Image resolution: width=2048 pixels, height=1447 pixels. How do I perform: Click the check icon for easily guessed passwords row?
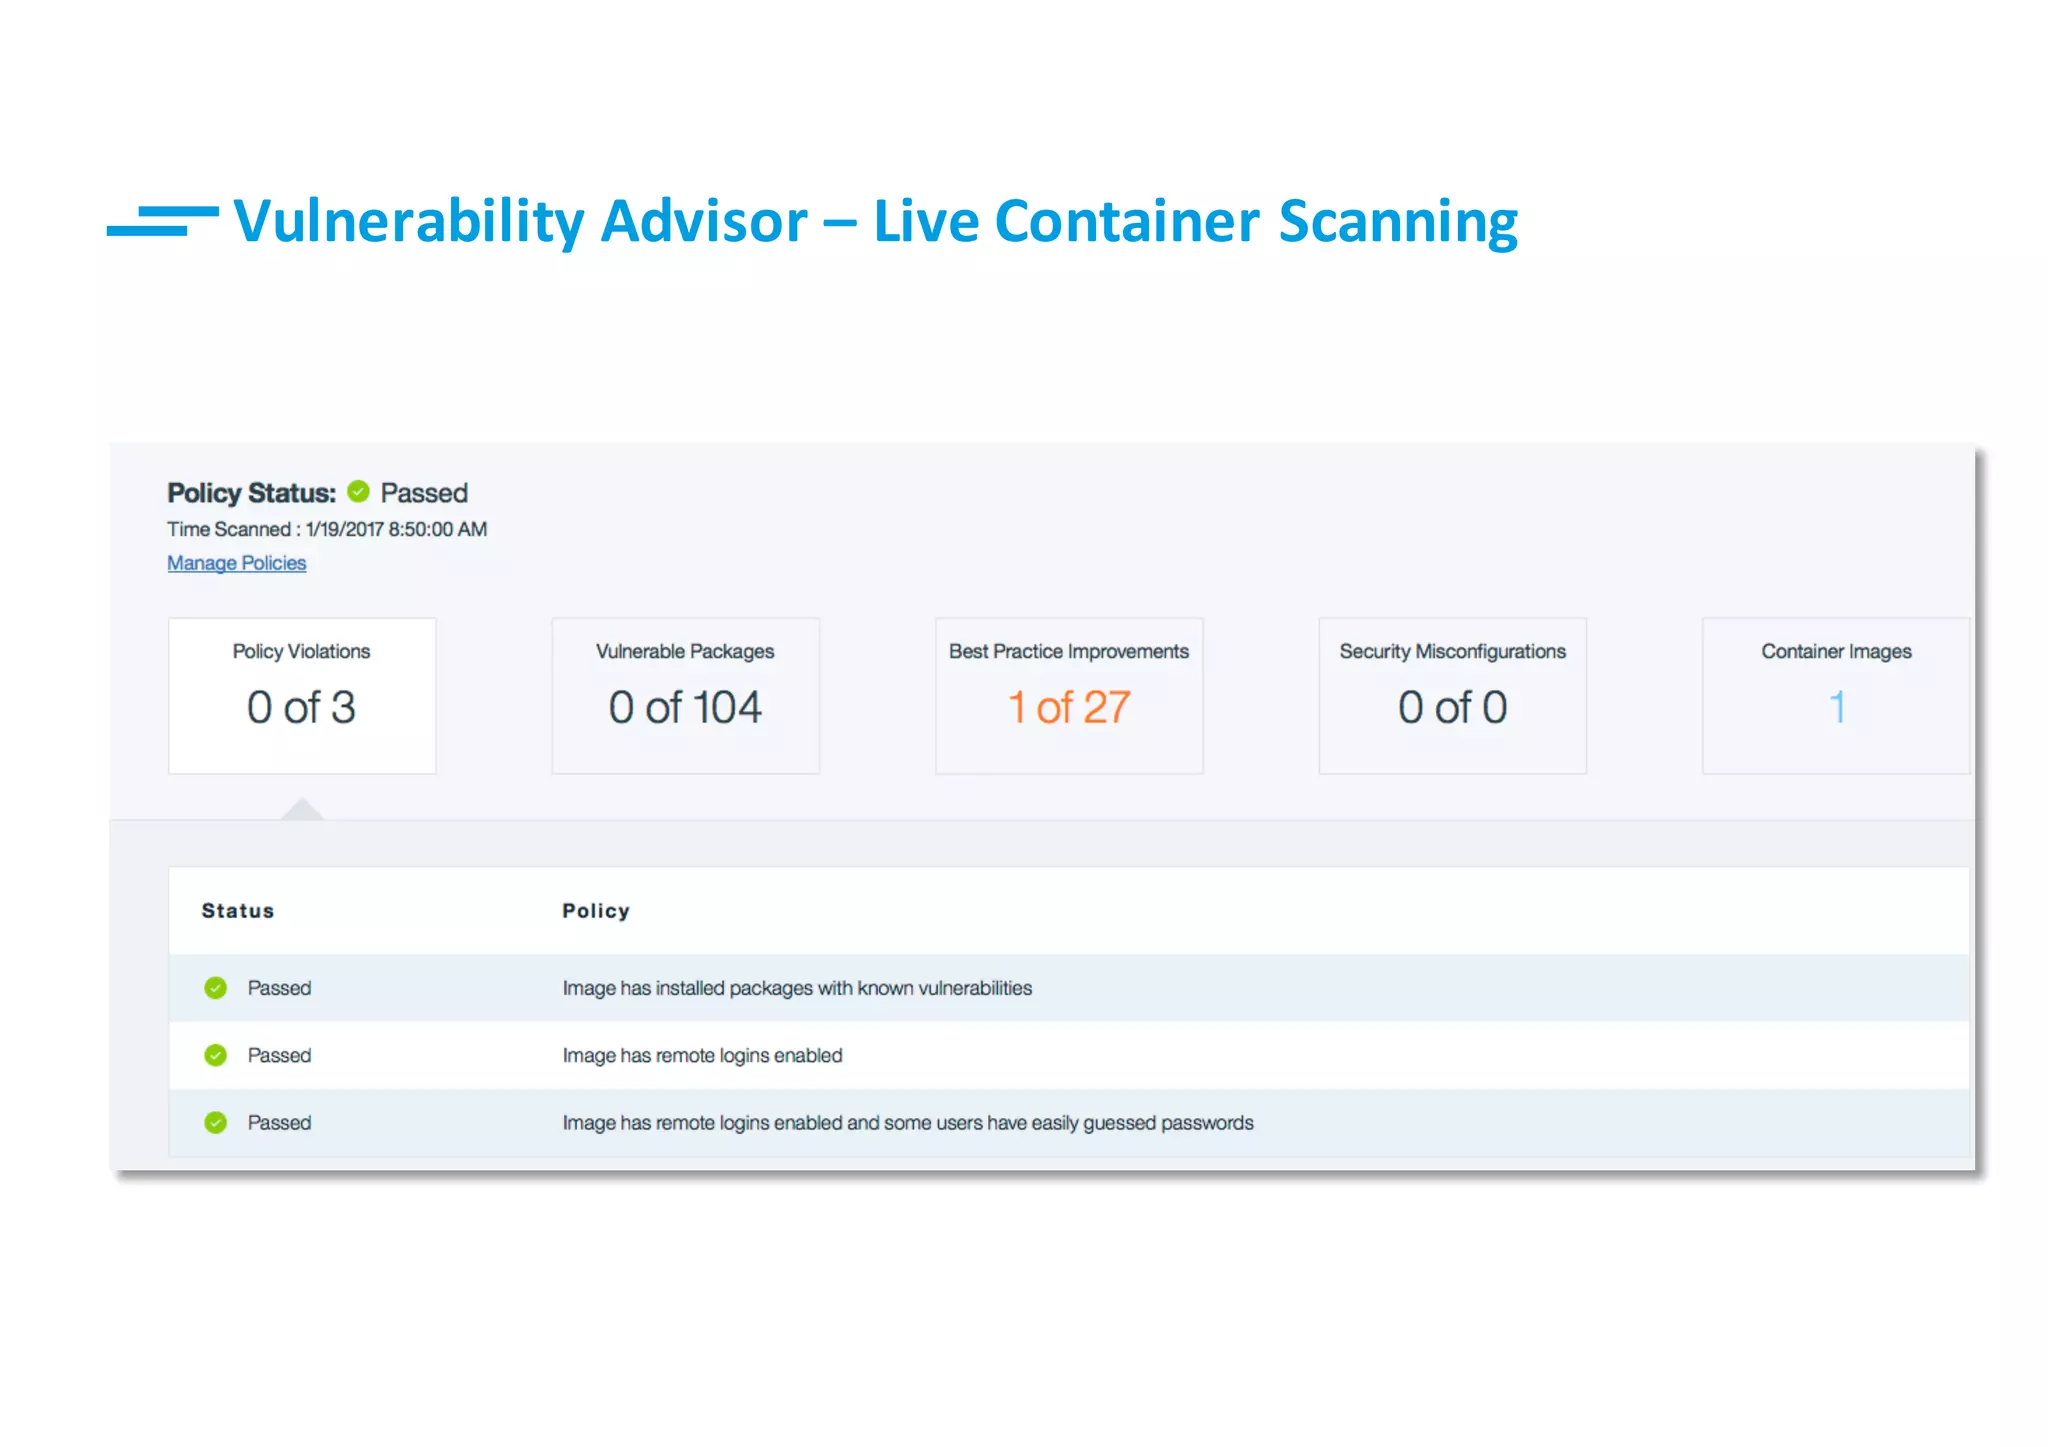pyautogui.click(x=215, y=1122)
